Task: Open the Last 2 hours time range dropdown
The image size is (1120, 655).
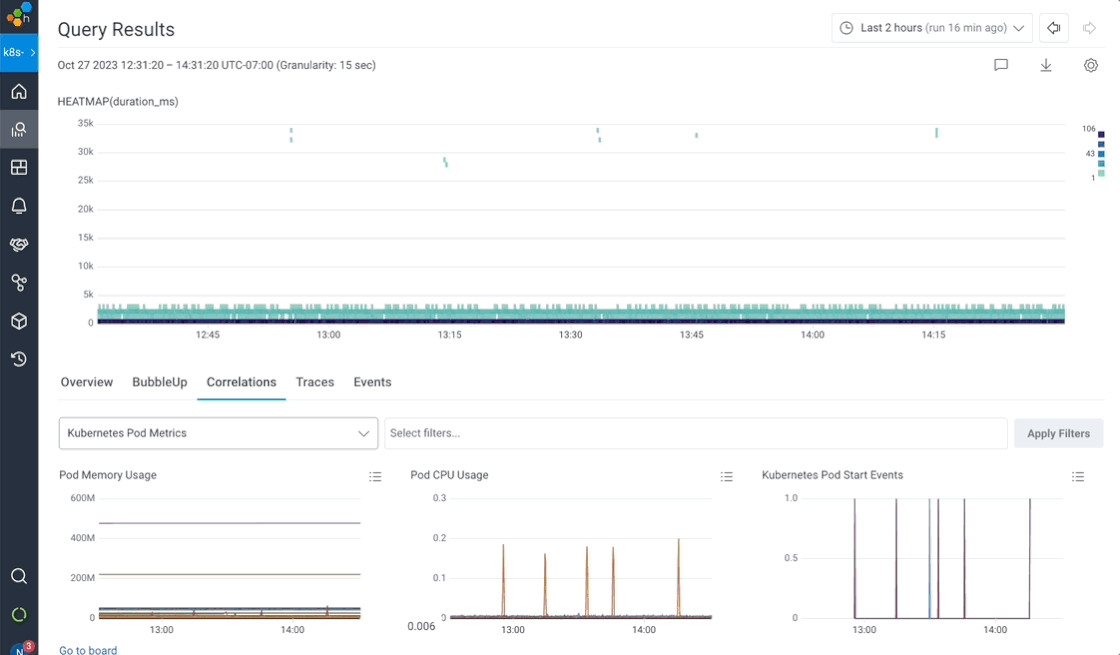Action: pyautogui.click(x=931, y=27)
